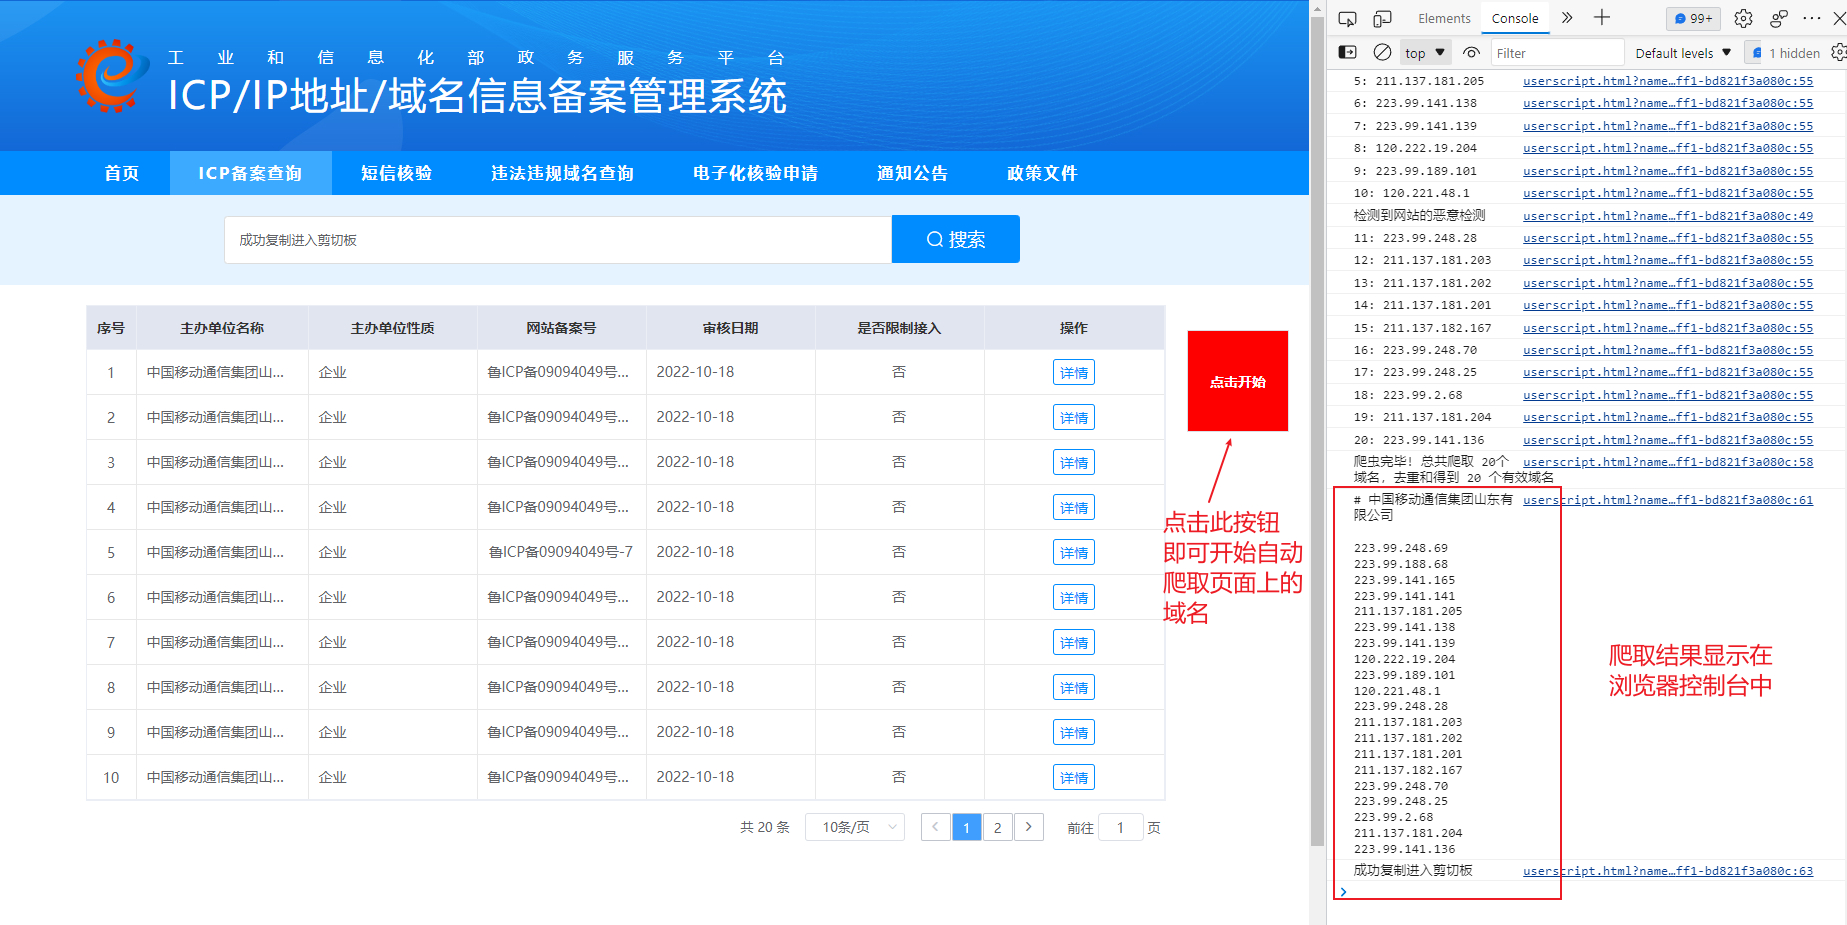Select page 1 in pagination
Viewport: 1847px width, 925px height.
(x=966, y=827)
